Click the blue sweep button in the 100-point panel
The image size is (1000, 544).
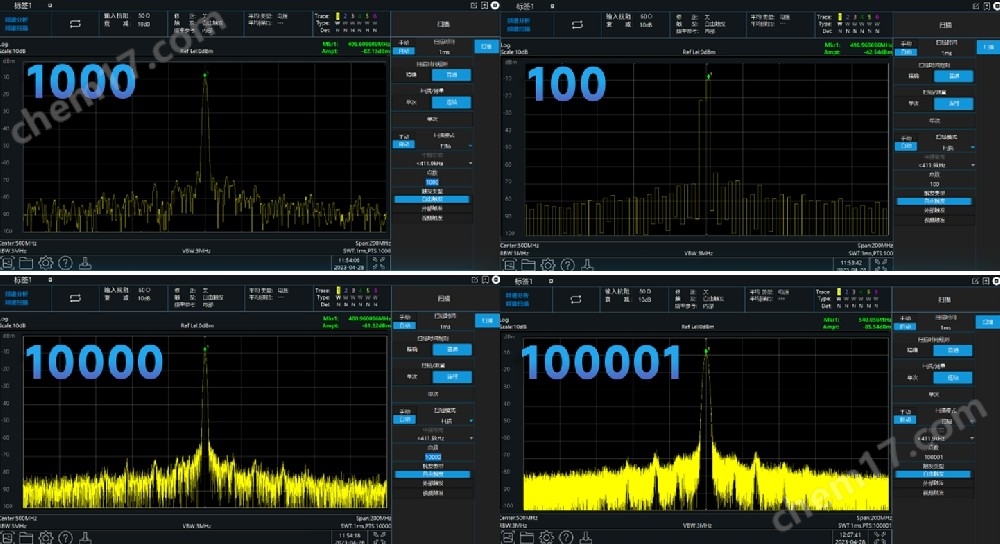(x=989, y=47)
